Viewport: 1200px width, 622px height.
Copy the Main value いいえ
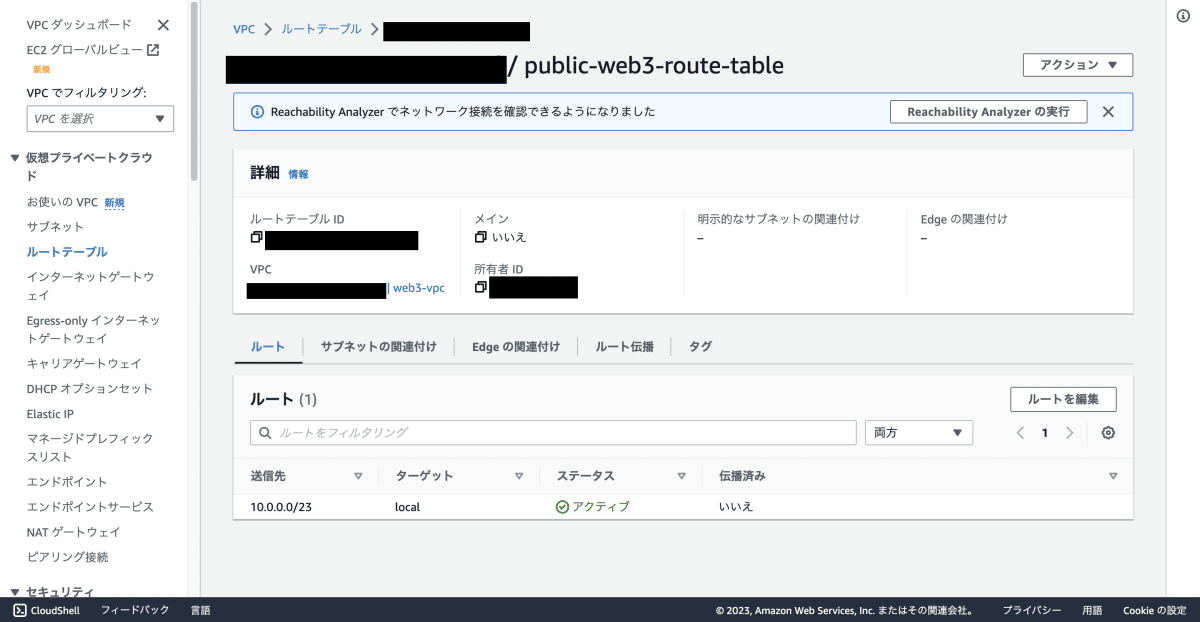point(480,237)
